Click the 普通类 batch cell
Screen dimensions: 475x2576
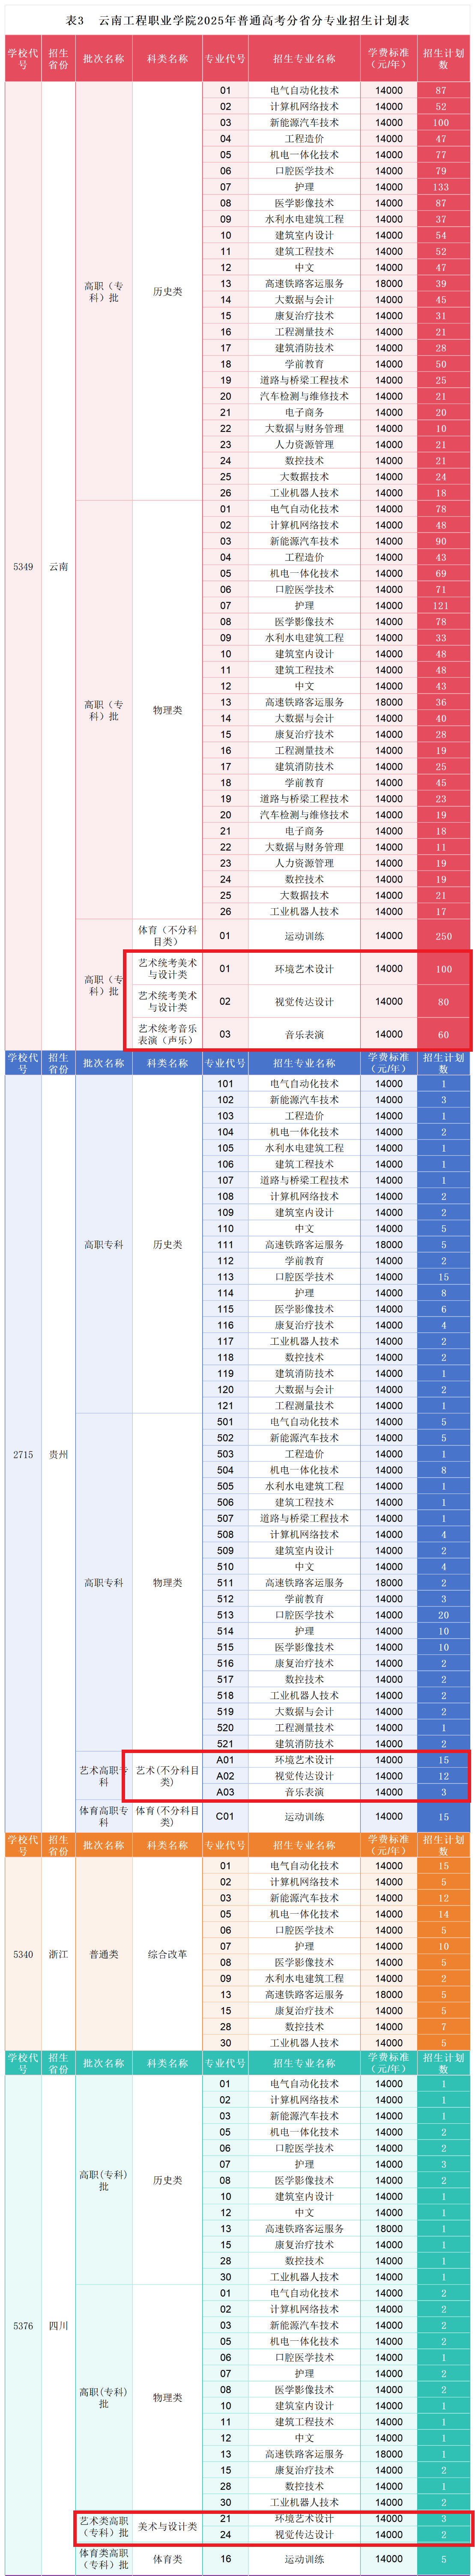pos(104,1953)
